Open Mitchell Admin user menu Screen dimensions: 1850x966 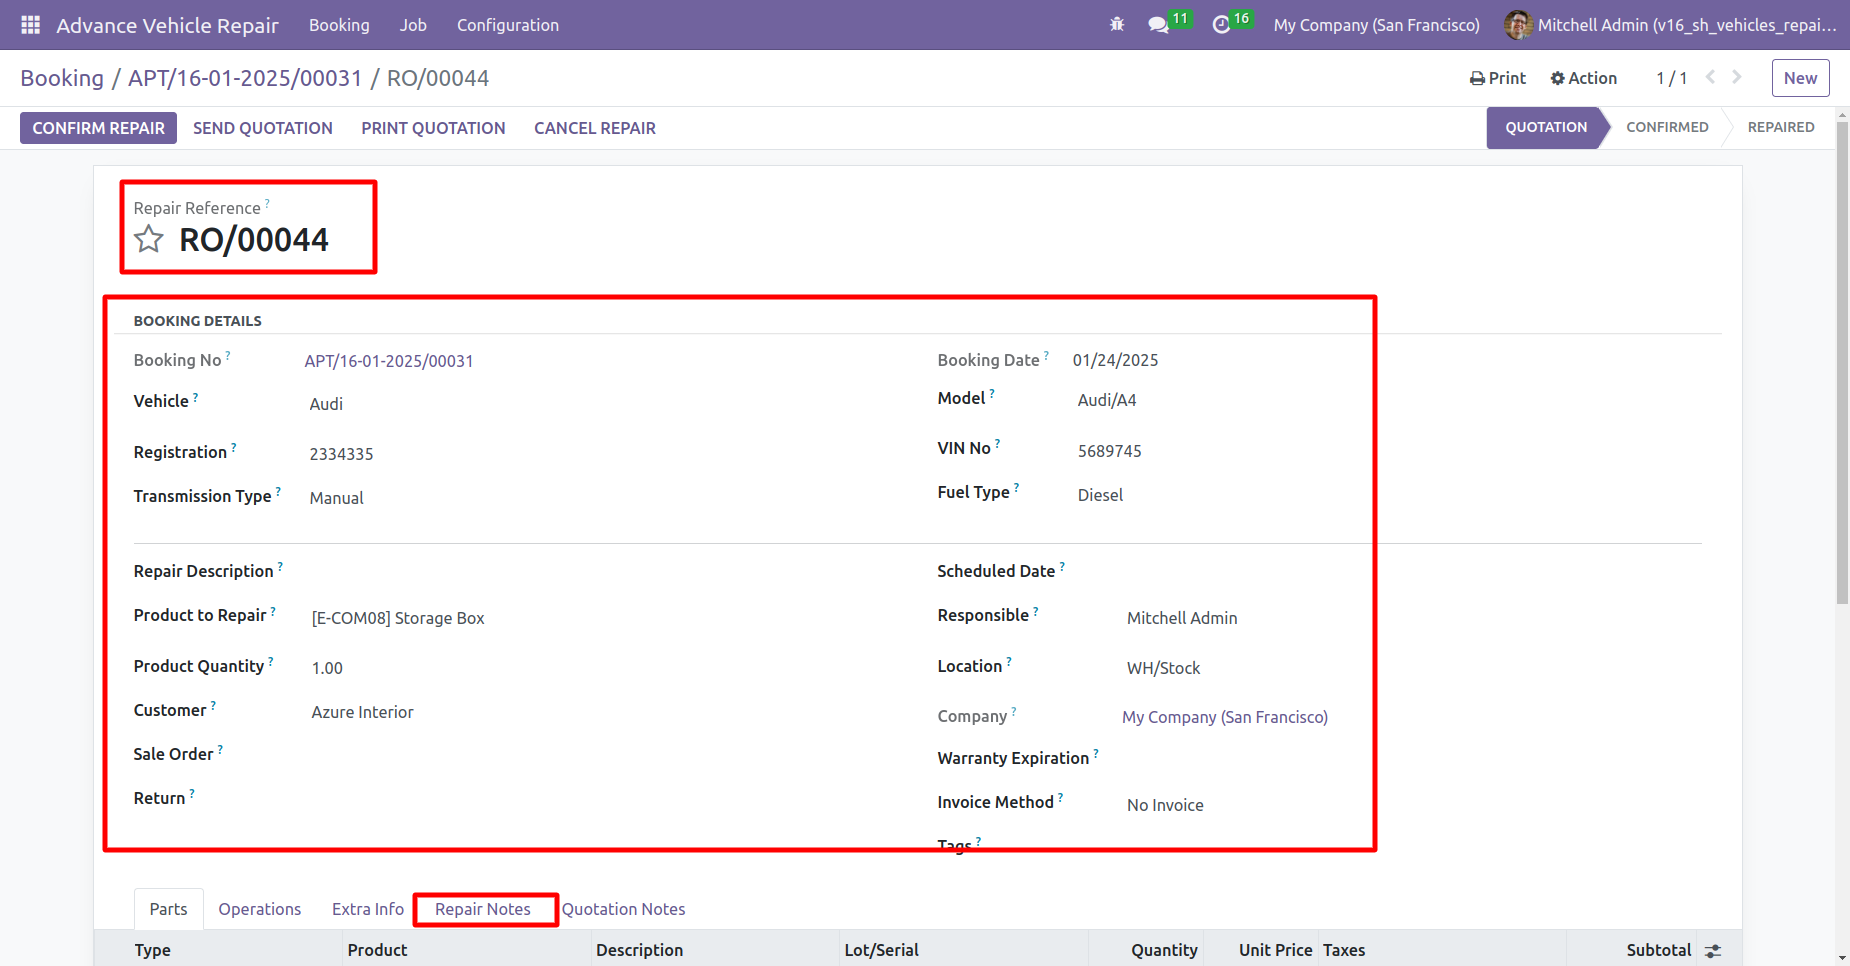point(1671,25)
